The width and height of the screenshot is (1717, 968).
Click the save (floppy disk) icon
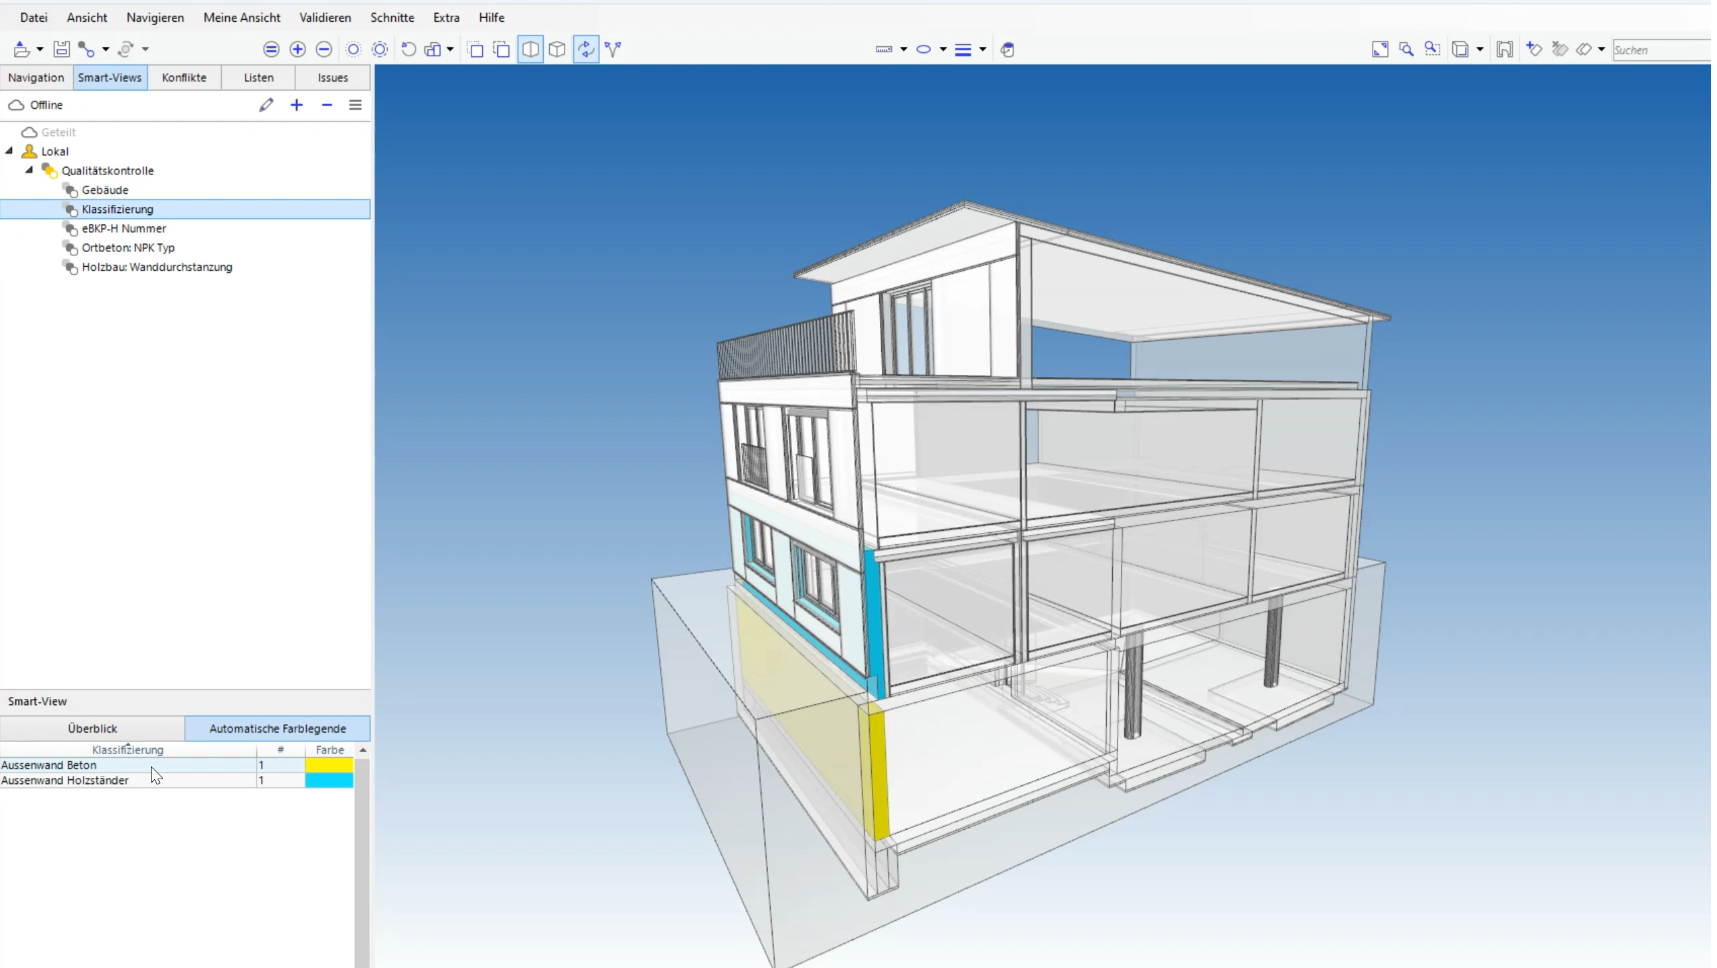62,49
